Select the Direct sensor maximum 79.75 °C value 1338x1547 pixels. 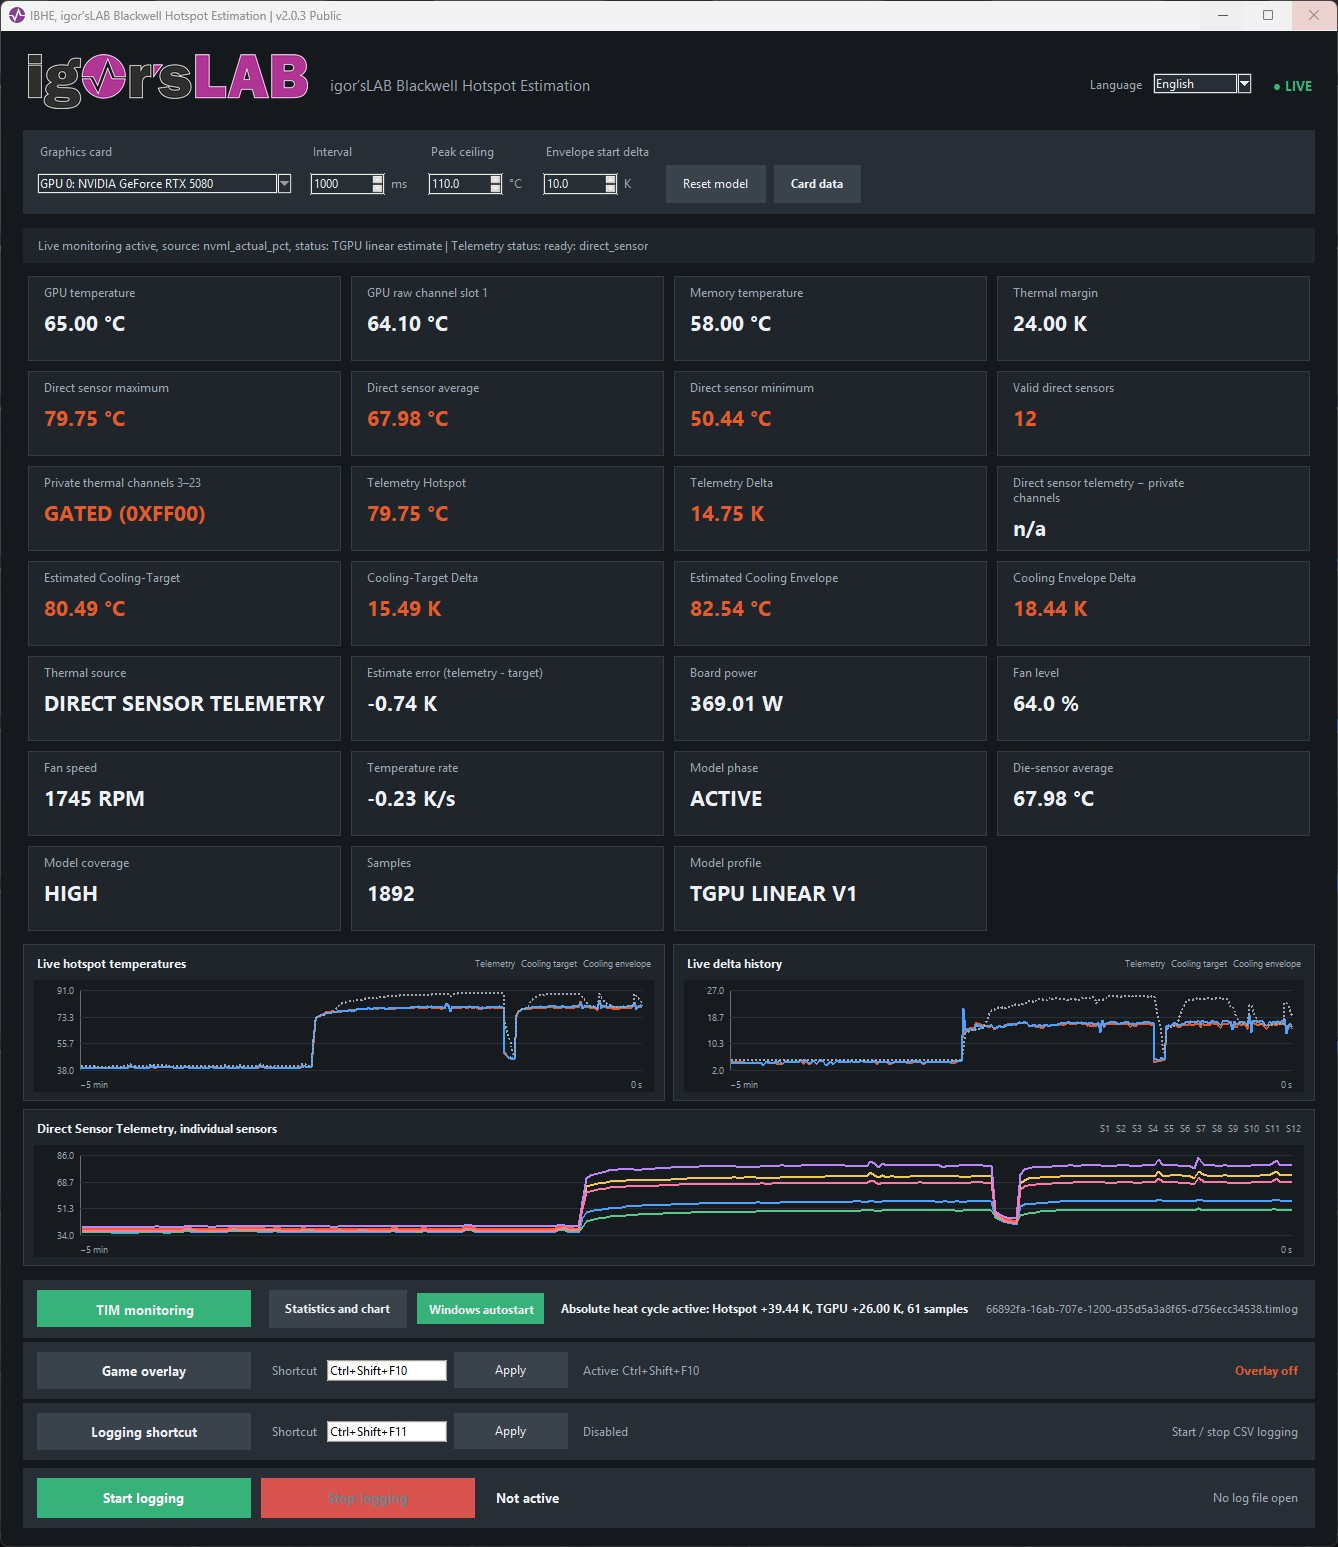pos(85,419)
